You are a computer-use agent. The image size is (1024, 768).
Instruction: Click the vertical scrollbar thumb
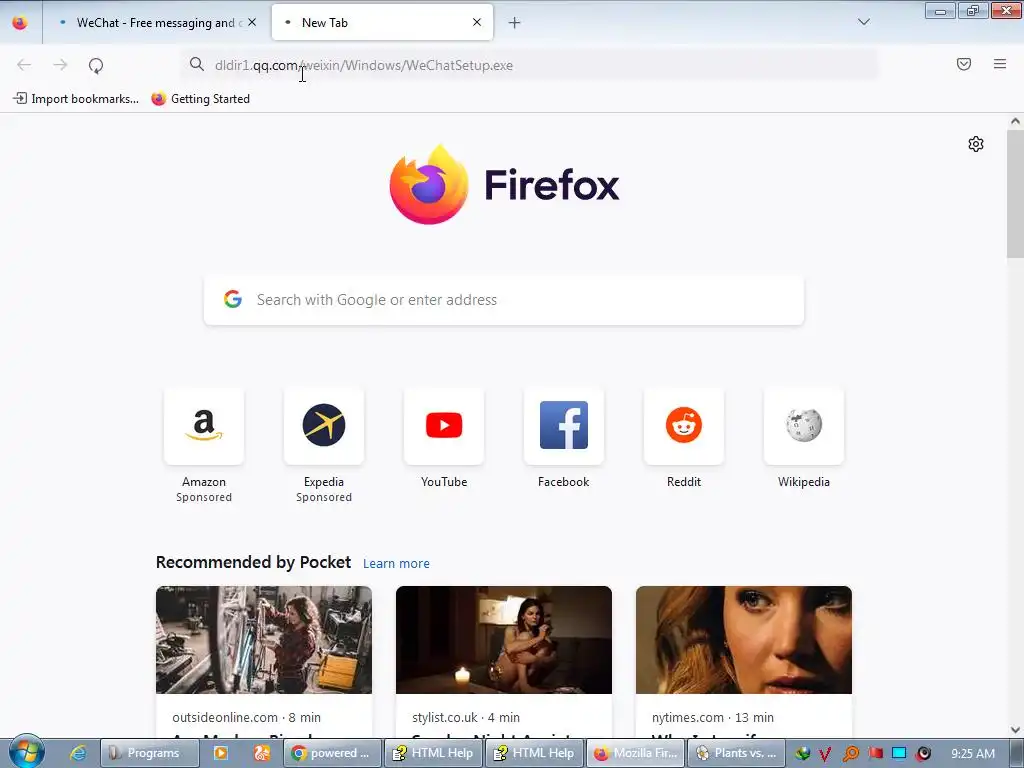(x=1015, y=194)
